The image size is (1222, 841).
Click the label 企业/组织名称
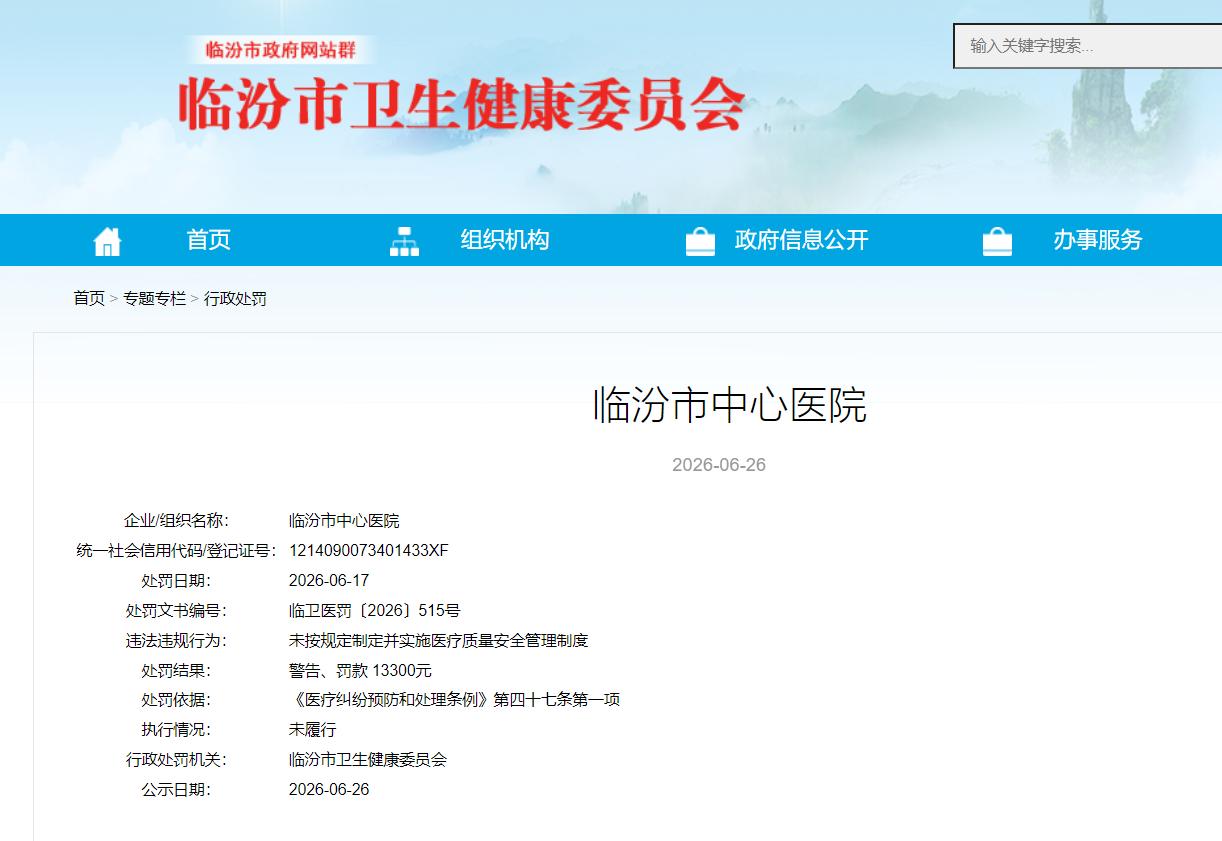click(x=176, y=521)
